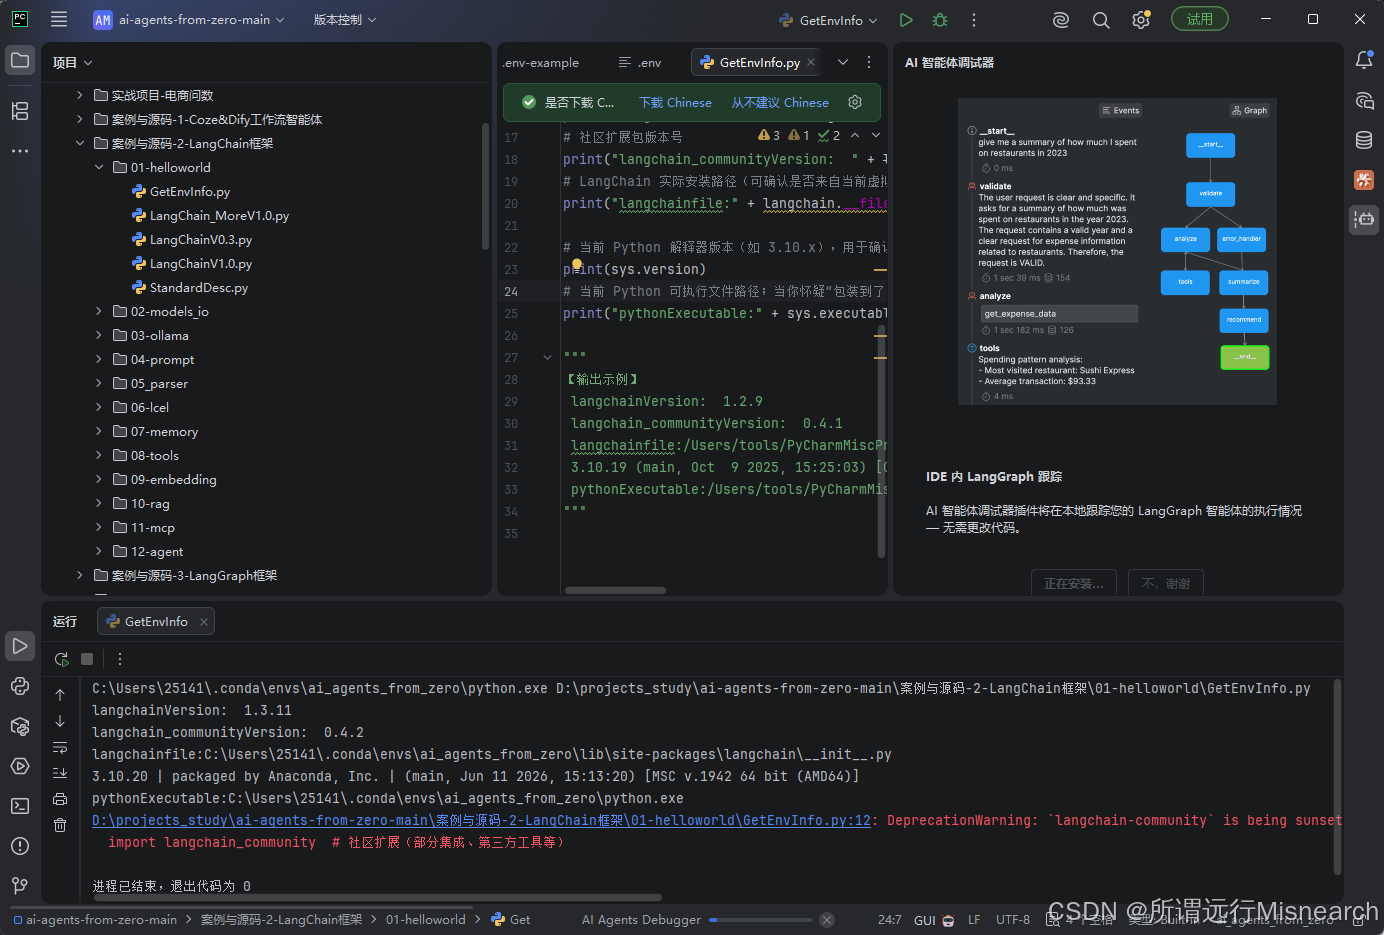Print the console output icon
The image size is (1384, 935).
(60, 799)
